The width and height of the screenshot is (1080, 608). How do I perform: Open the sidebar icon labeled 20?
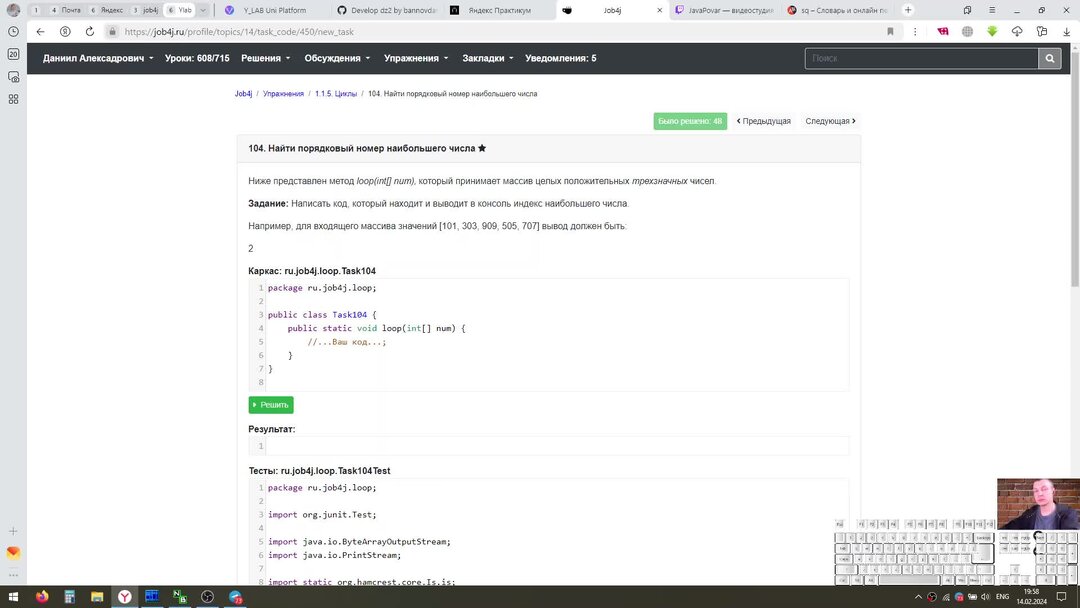[13, 54]
